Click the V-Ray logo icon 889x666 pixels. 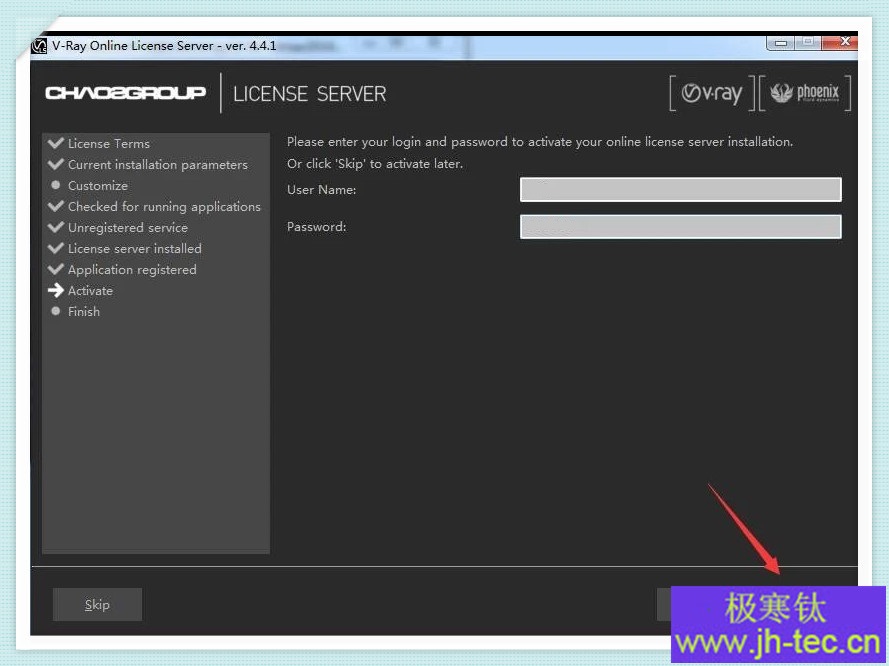coord(712,93)
